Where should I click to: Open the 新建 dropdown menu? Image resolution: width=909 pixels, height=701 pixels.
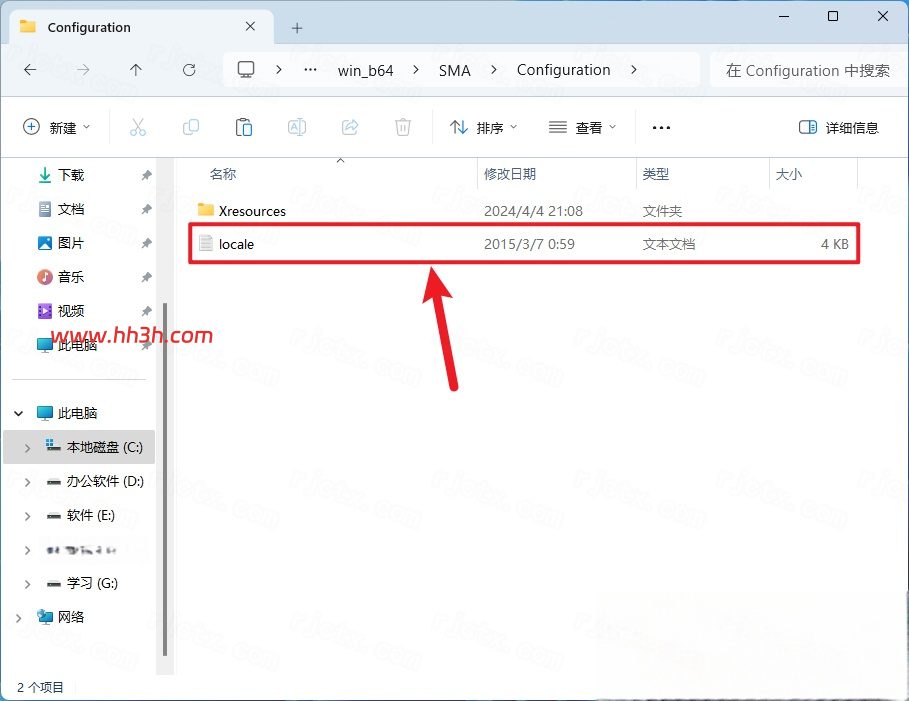pyautogui.click(x=56, y=127)
